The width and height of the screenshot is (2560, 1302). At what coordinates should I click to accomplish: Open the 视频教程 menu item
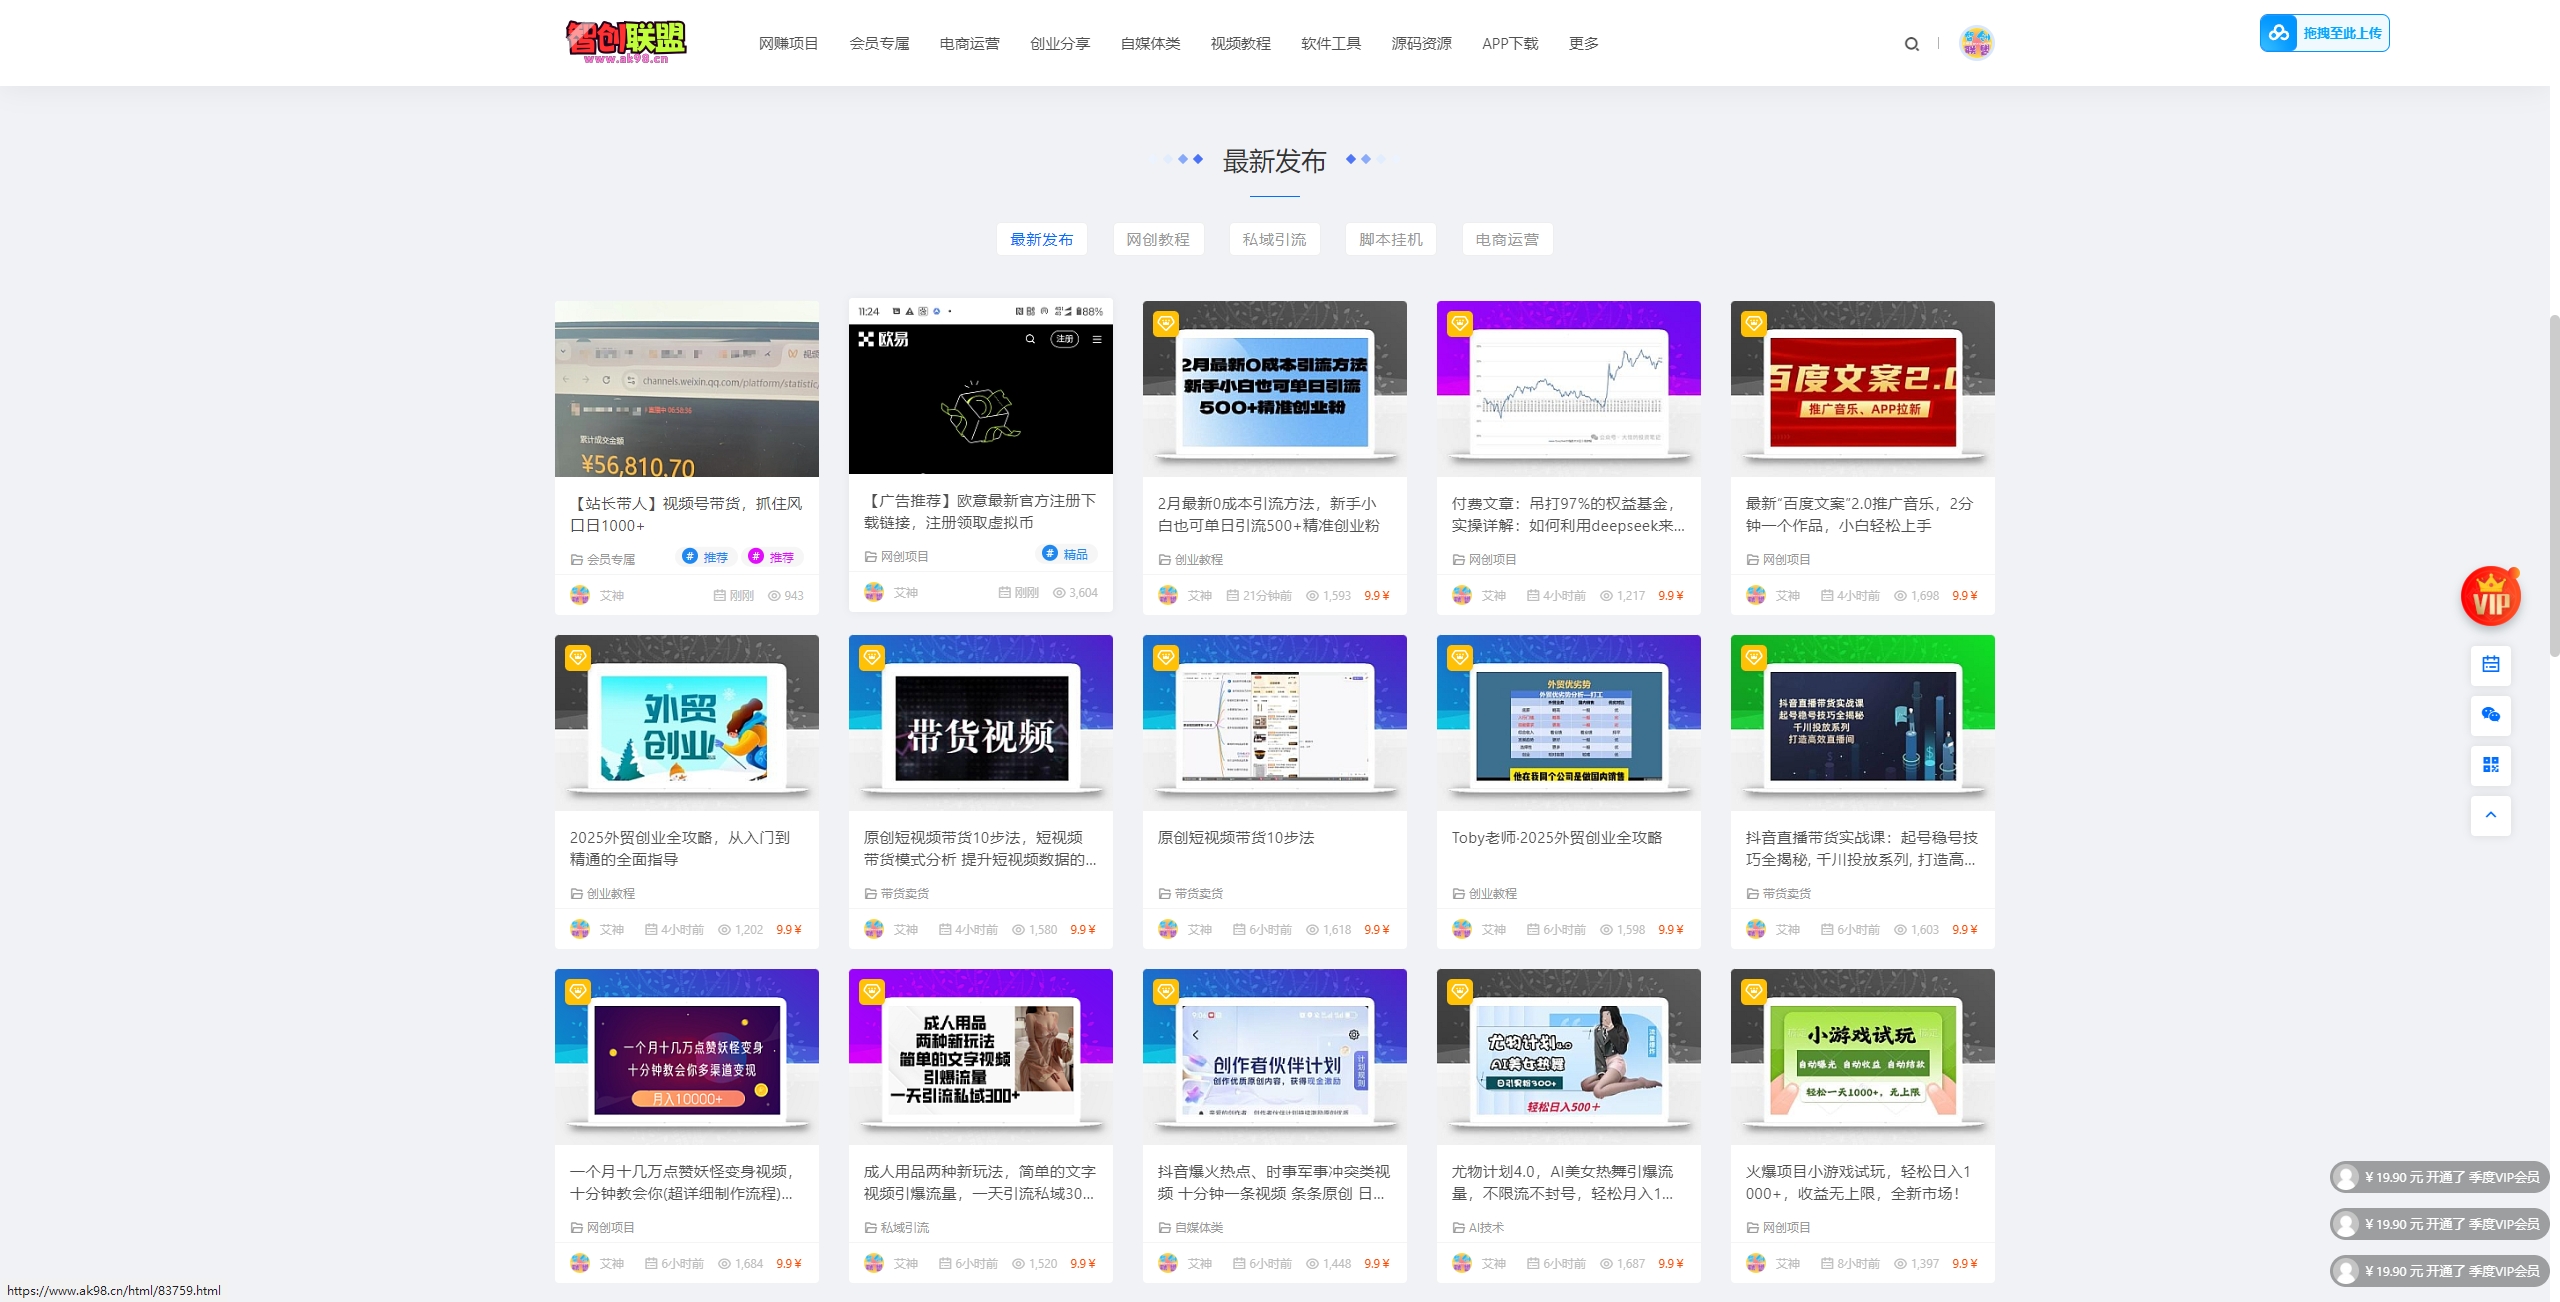1239,43
